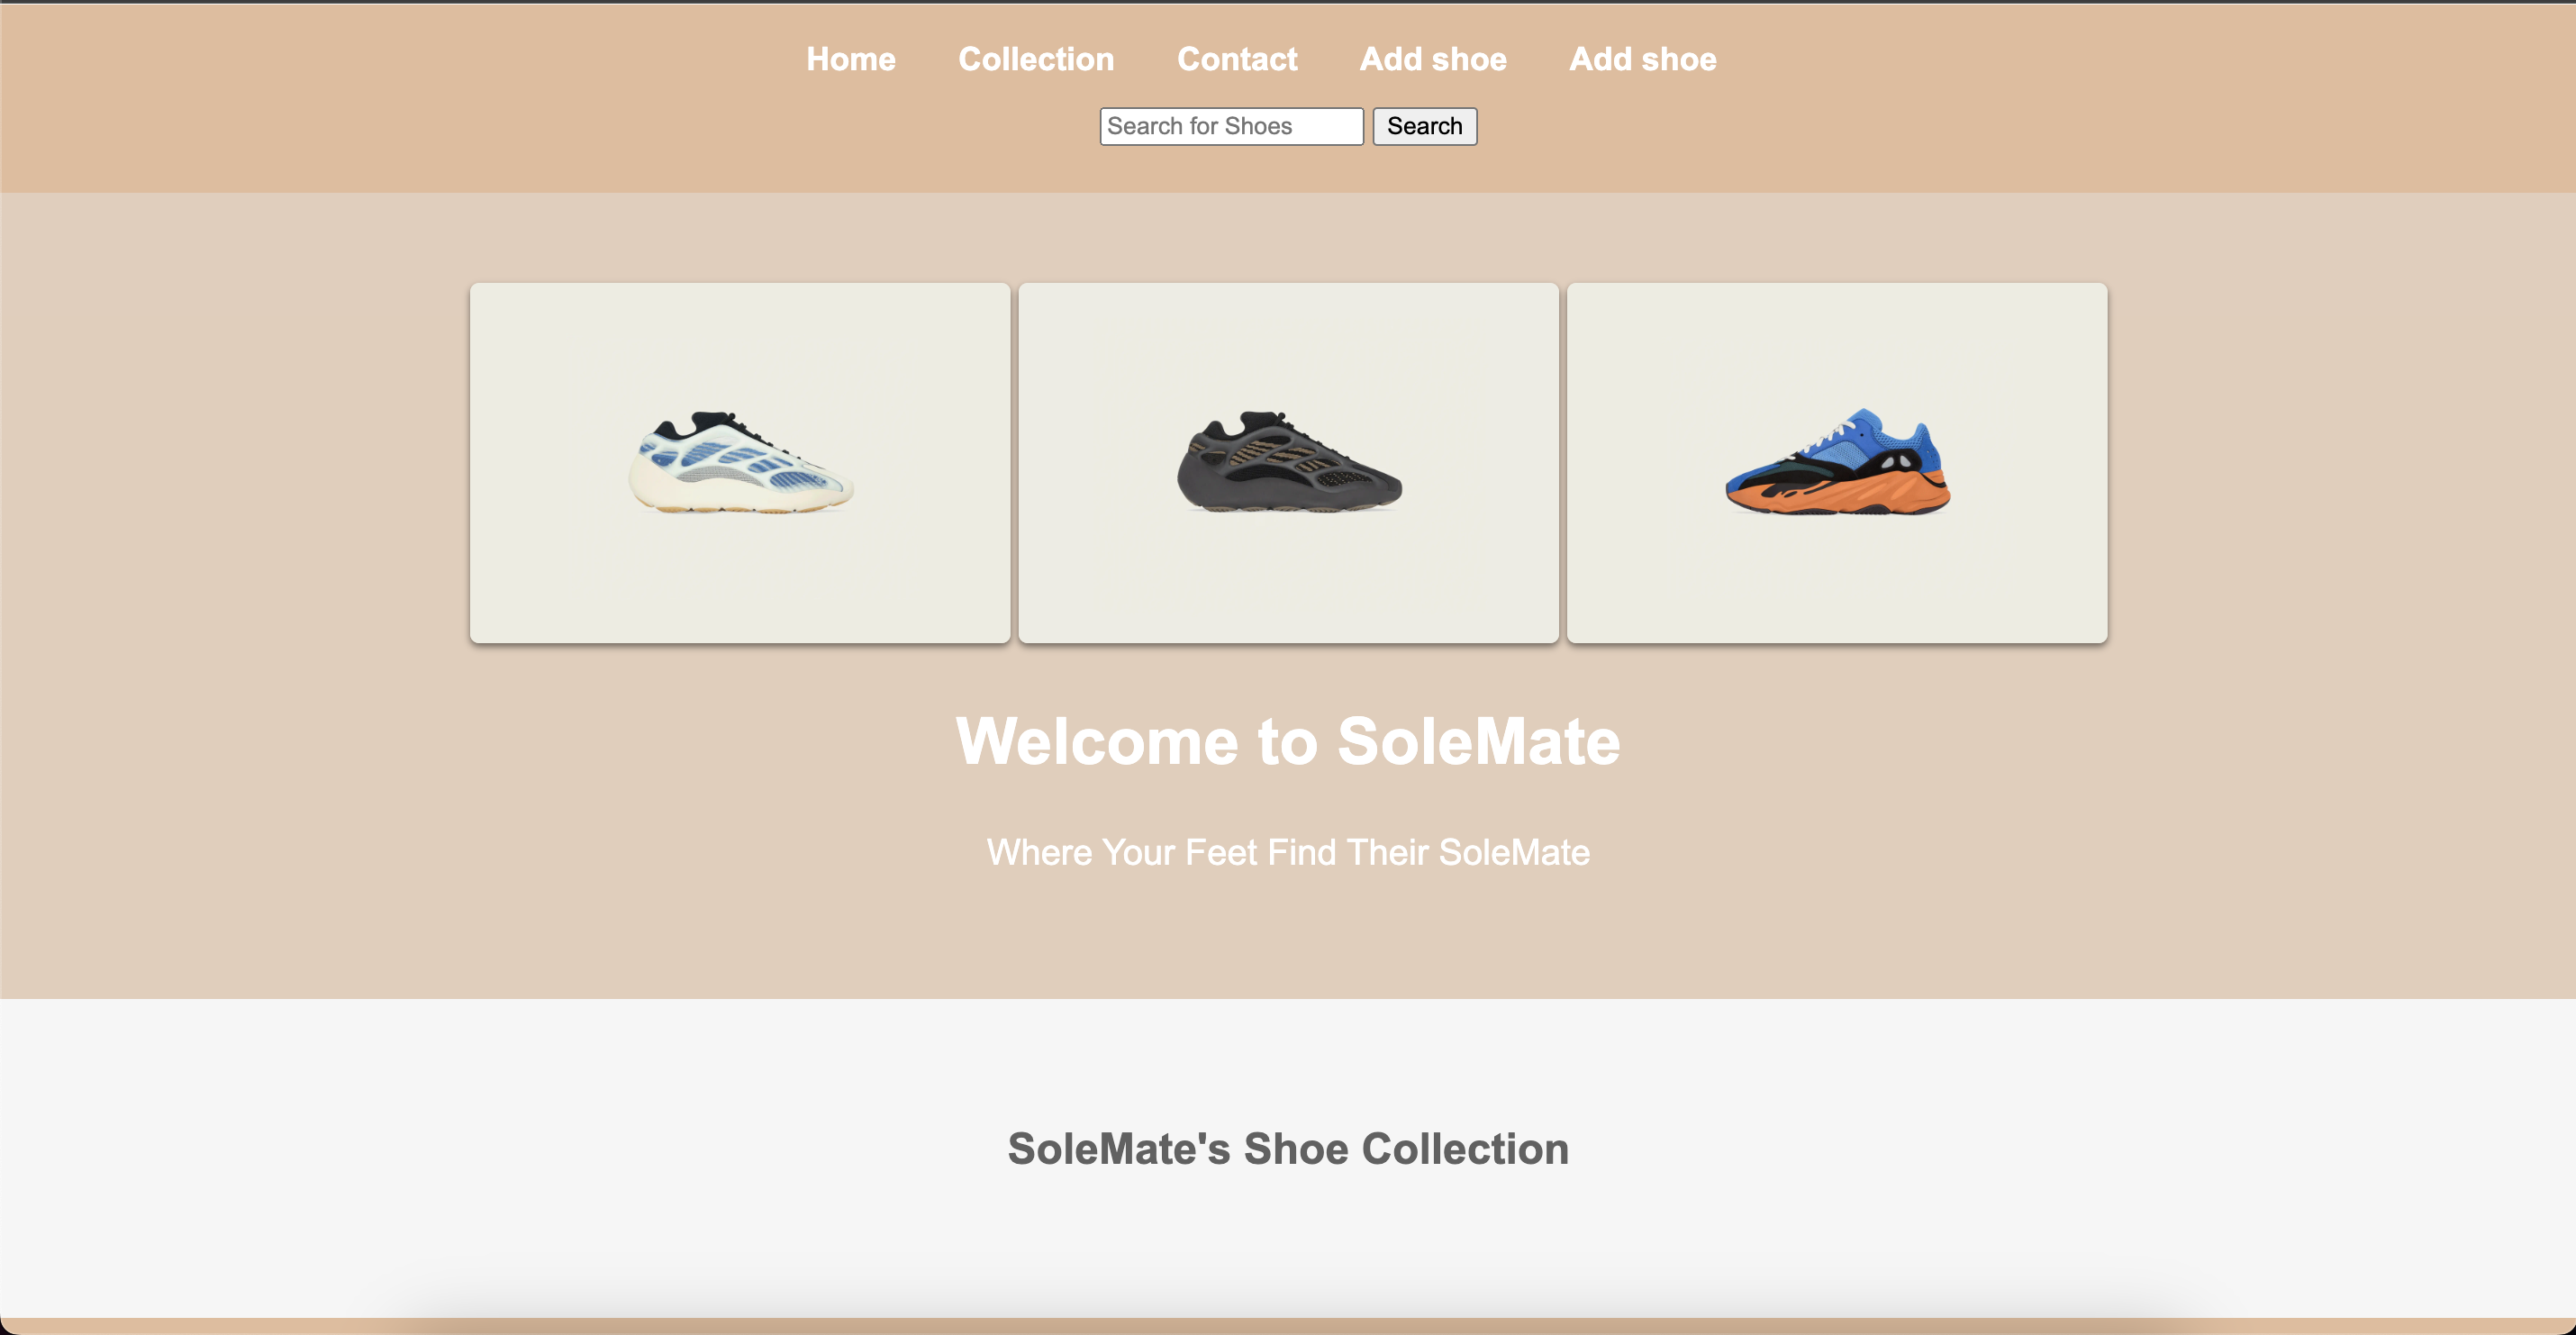The width and height of the screenshot is (2576, 1335).
Task: Click the Where Your Feet Find tagline
Action: click(x=1287, y=852)
